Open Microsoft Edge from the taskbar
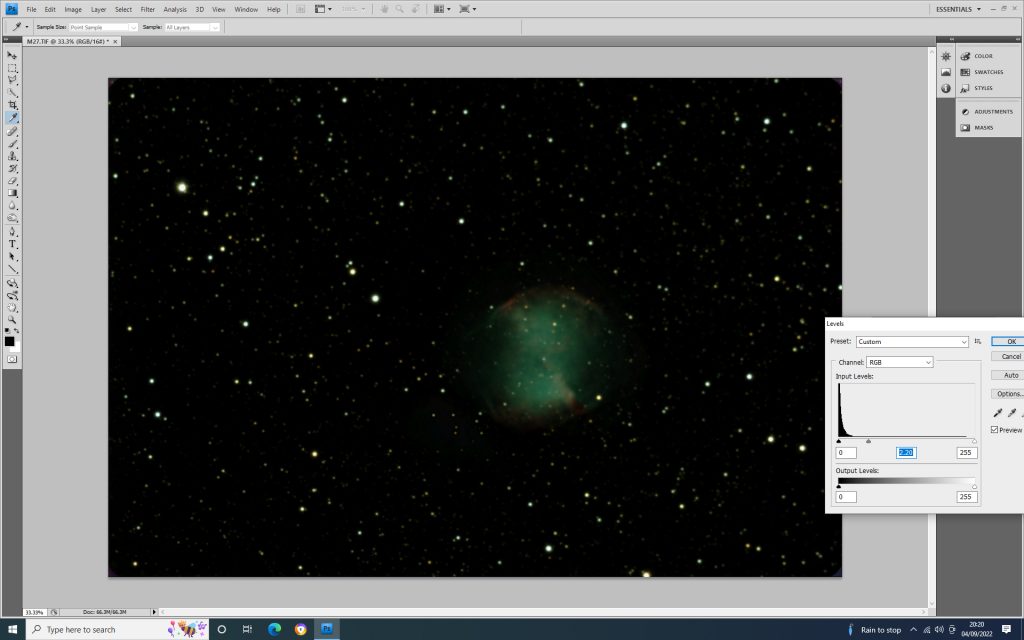Screen dimensions: 1024x640 pos(274,630)
